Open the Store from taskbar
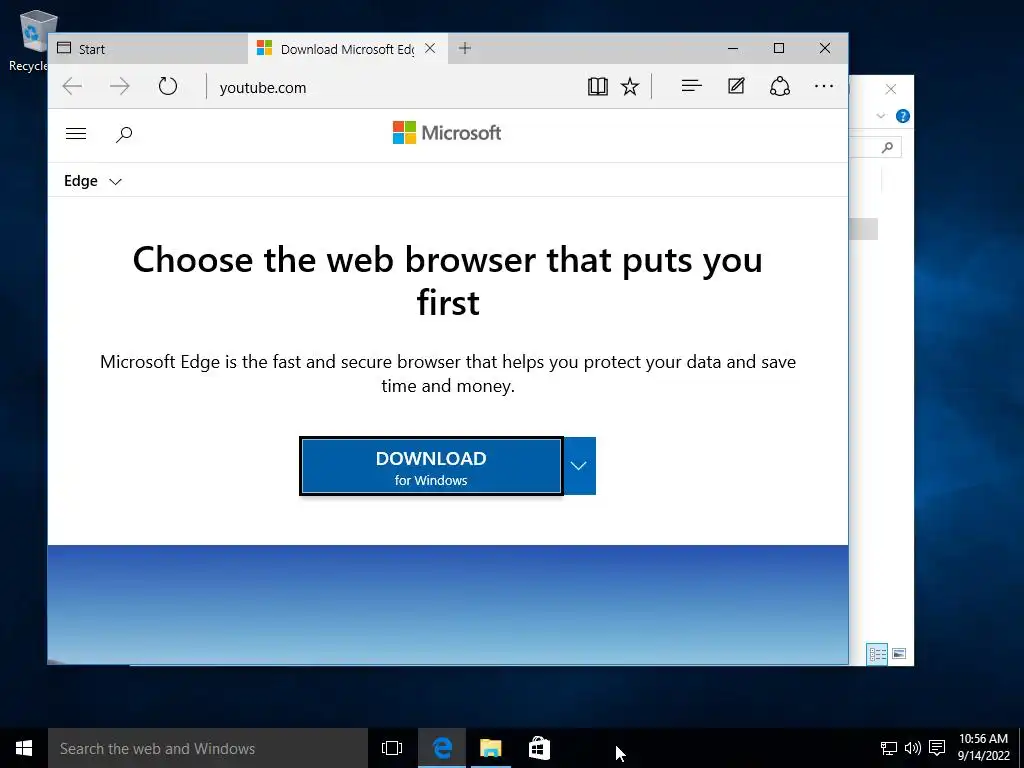The image size is (1024, 768). 539,748
